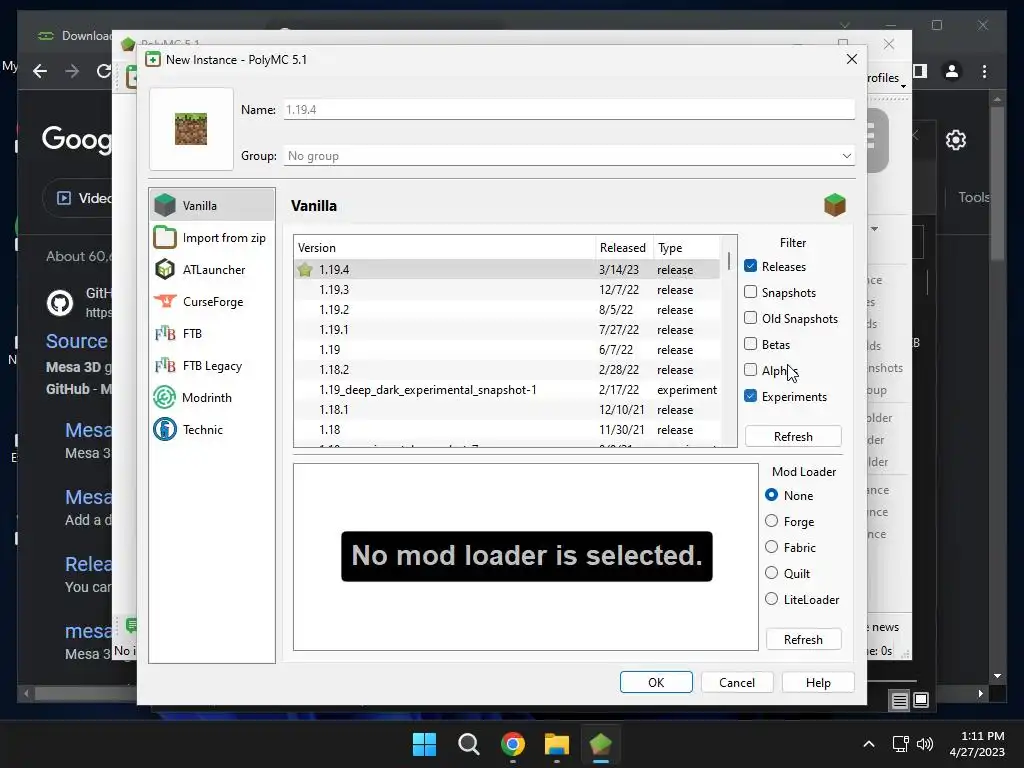
Task: Refresh the mod loader list
Action: 803,639
